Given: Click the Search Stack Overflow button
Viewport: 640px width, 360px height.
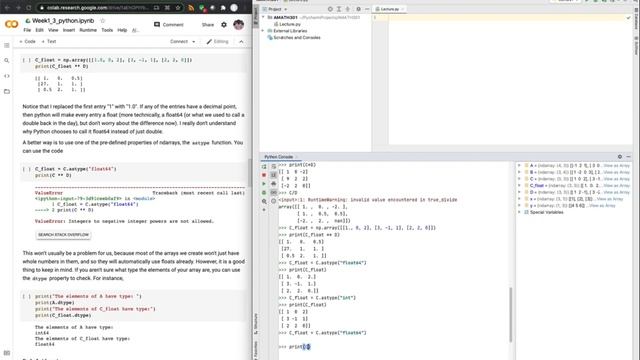Looking at the screenshot, I should [x=63, y=235].
